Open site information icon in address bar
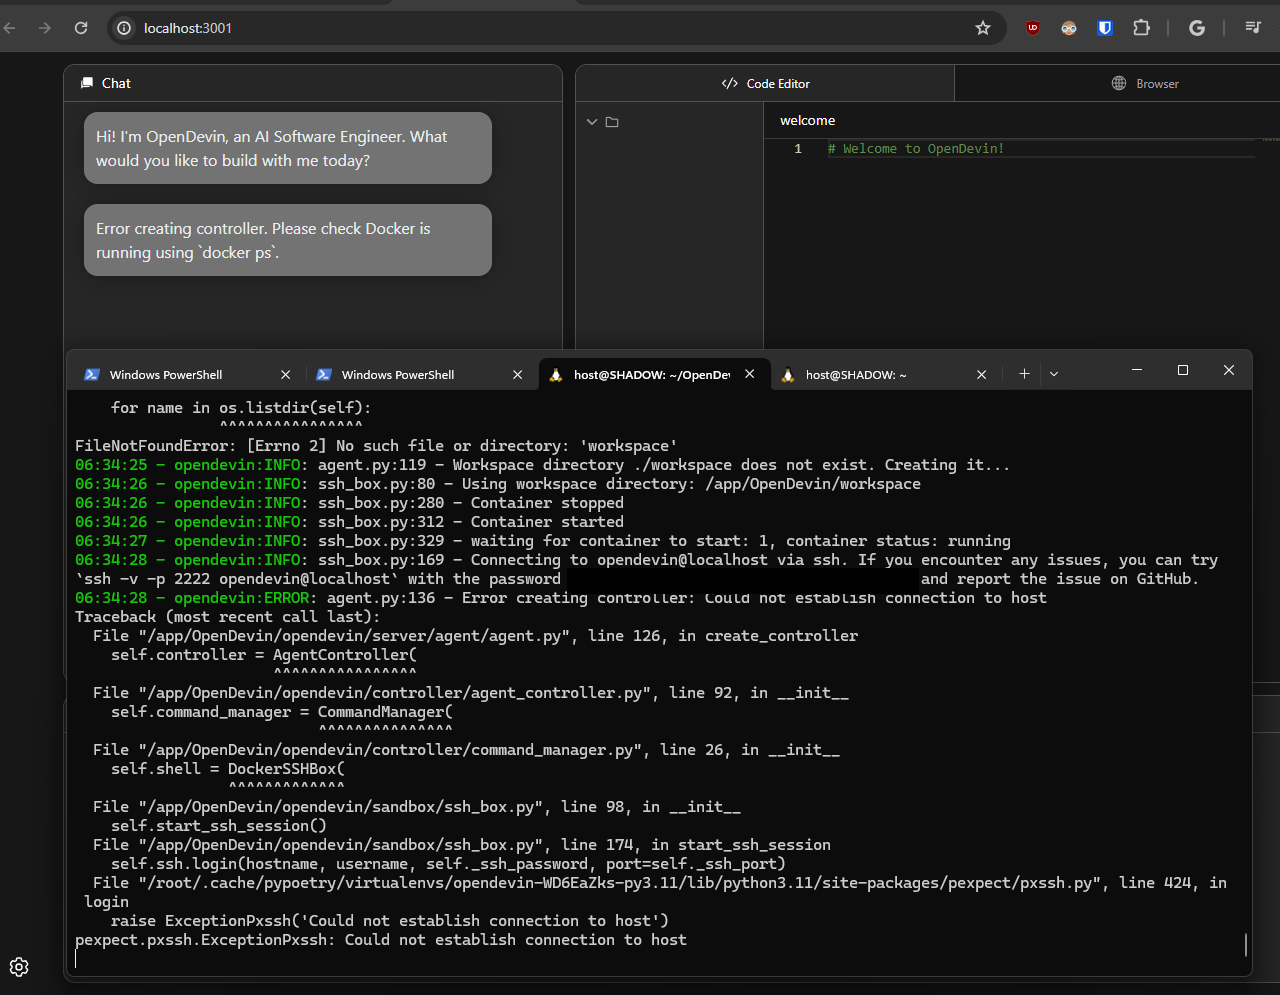The height and width of the screenshot is (995, 1280). [x=124, y=28]
